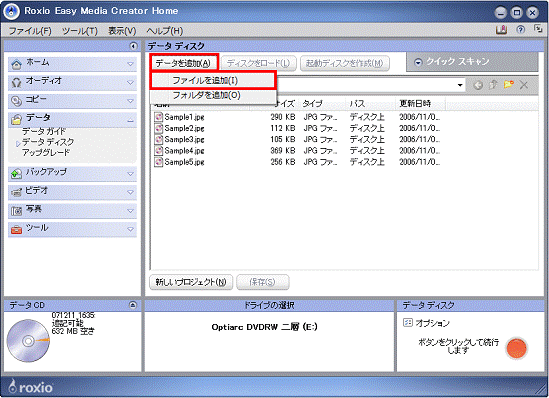The height and width of the screenshot is (398, 549).
Task: Click the orange burn button
Action: tap(516, 348)
